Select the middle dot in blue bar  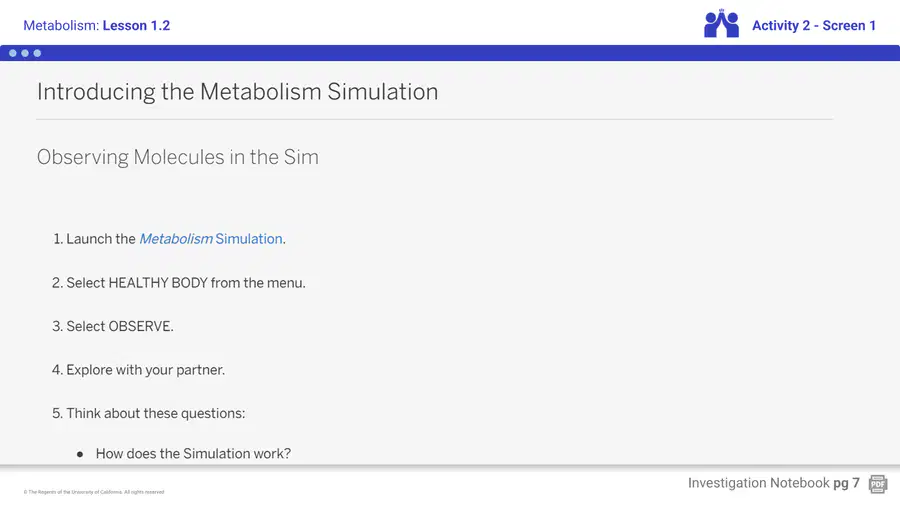point(25,53)
